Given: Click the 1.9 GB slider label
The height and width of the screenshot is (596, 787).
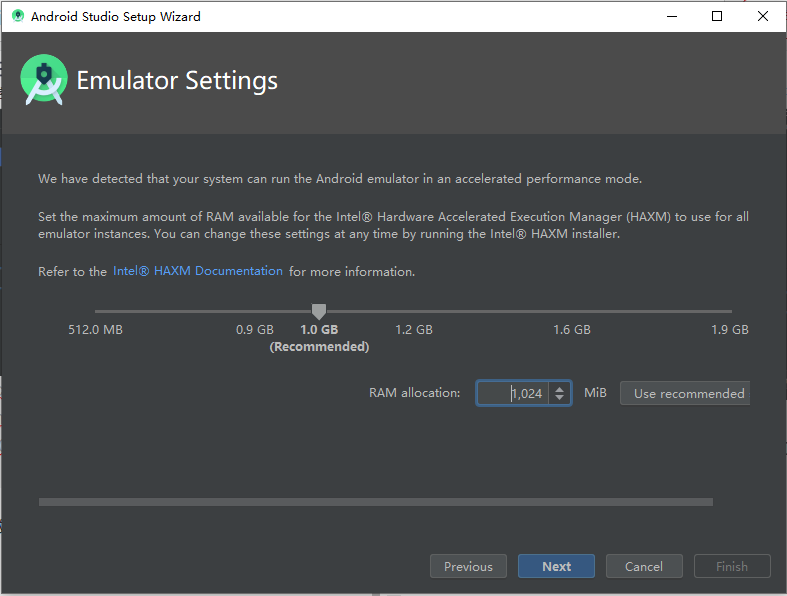Looking at the screenshot, I should (x=730, y=330).
